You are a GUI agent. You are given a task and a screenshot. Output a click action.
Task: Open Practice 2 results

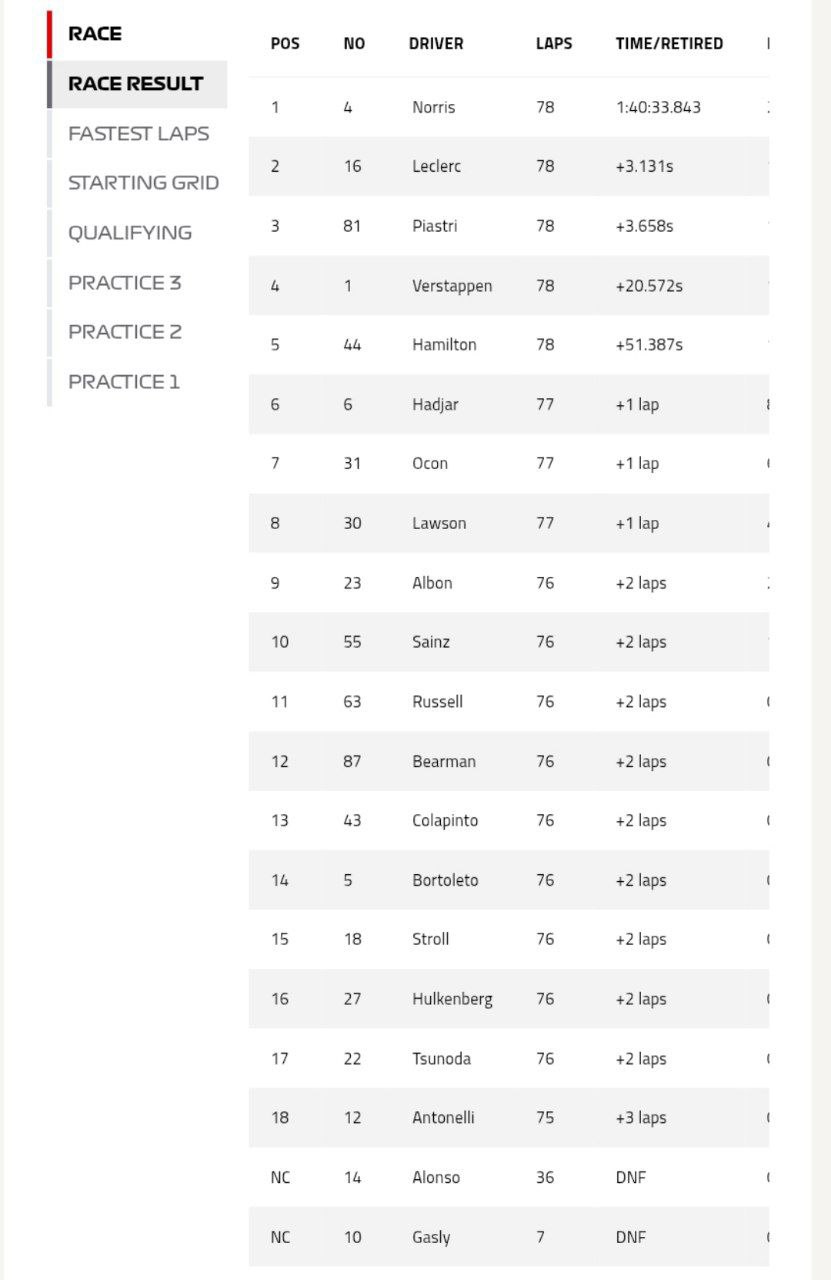(x=125, y=332)
